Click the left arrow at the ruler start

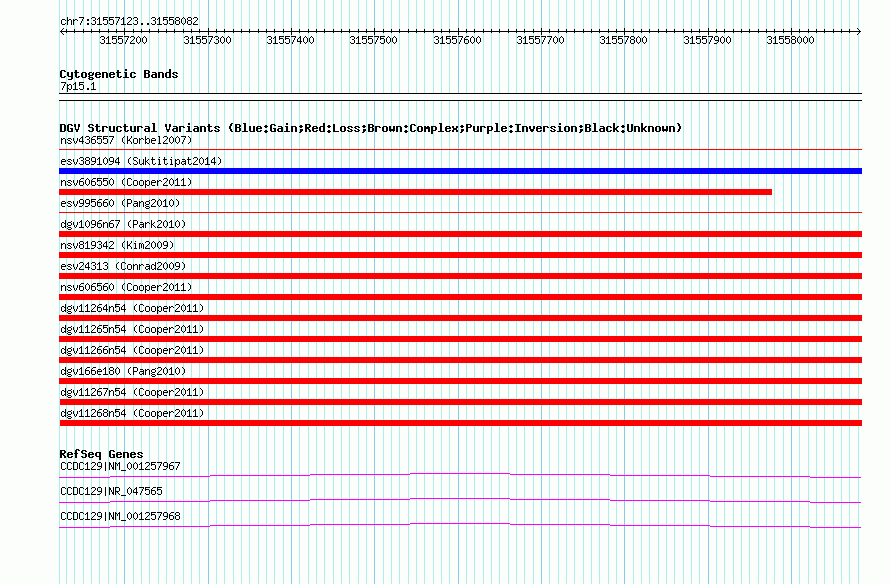[62, 32]
